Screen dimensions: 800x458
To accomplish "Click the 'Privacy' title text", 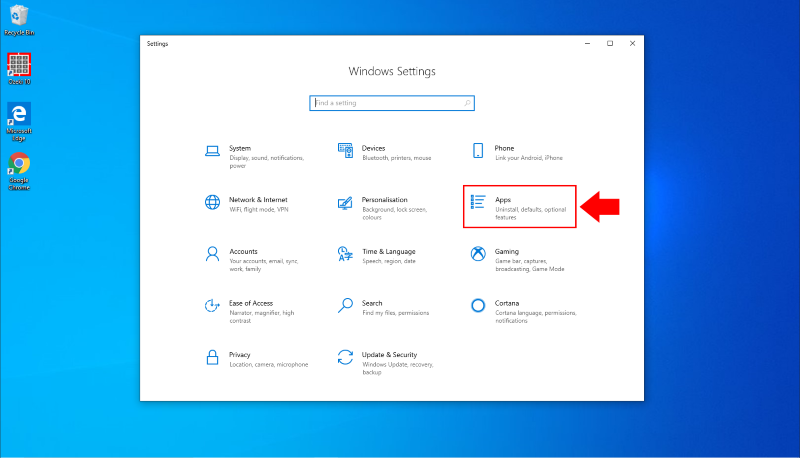I will click(x=239, y=355).
